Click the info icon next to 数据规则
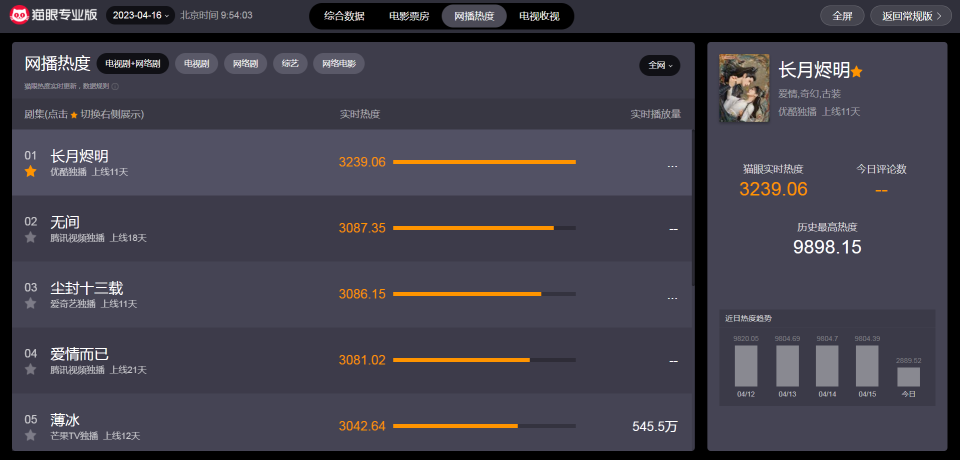The width and height of the screenshot is (960, 460). point(115,86)
